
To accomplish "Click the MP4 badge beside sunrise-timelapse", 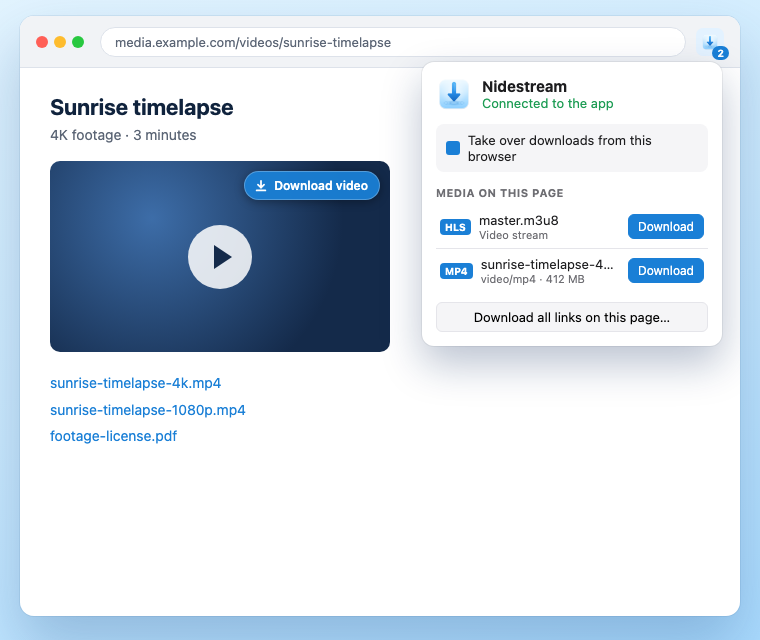I will click(x=456, y=271).
